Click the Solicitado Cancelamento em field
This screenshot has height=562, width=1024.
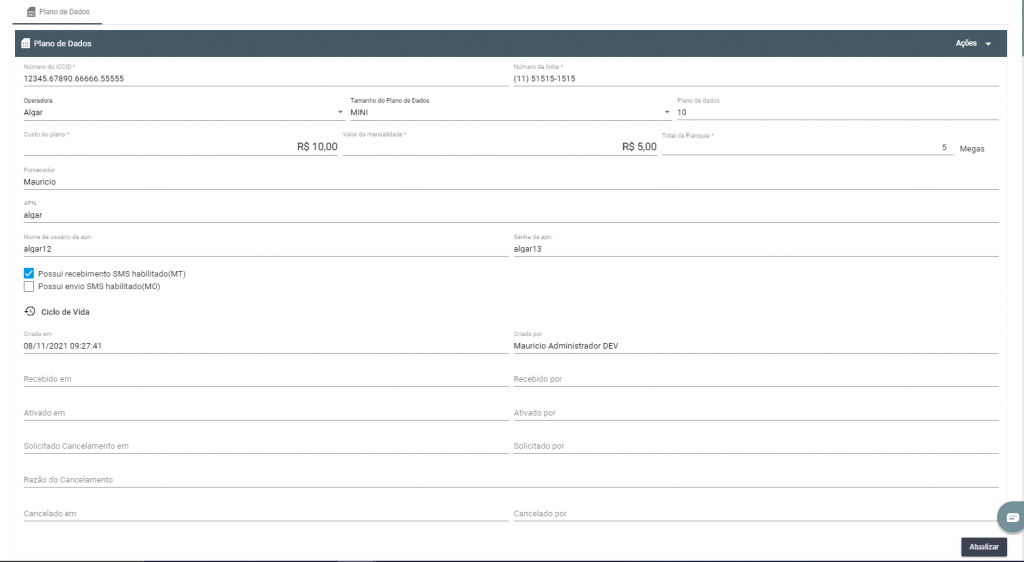266,446
